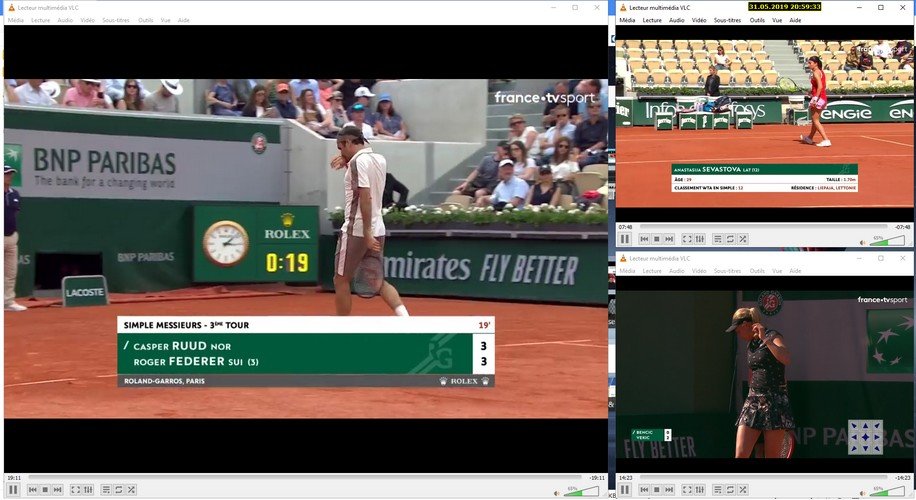
Task: Jump to next media in Bencic-Vekic window
Action: (669, 489)
